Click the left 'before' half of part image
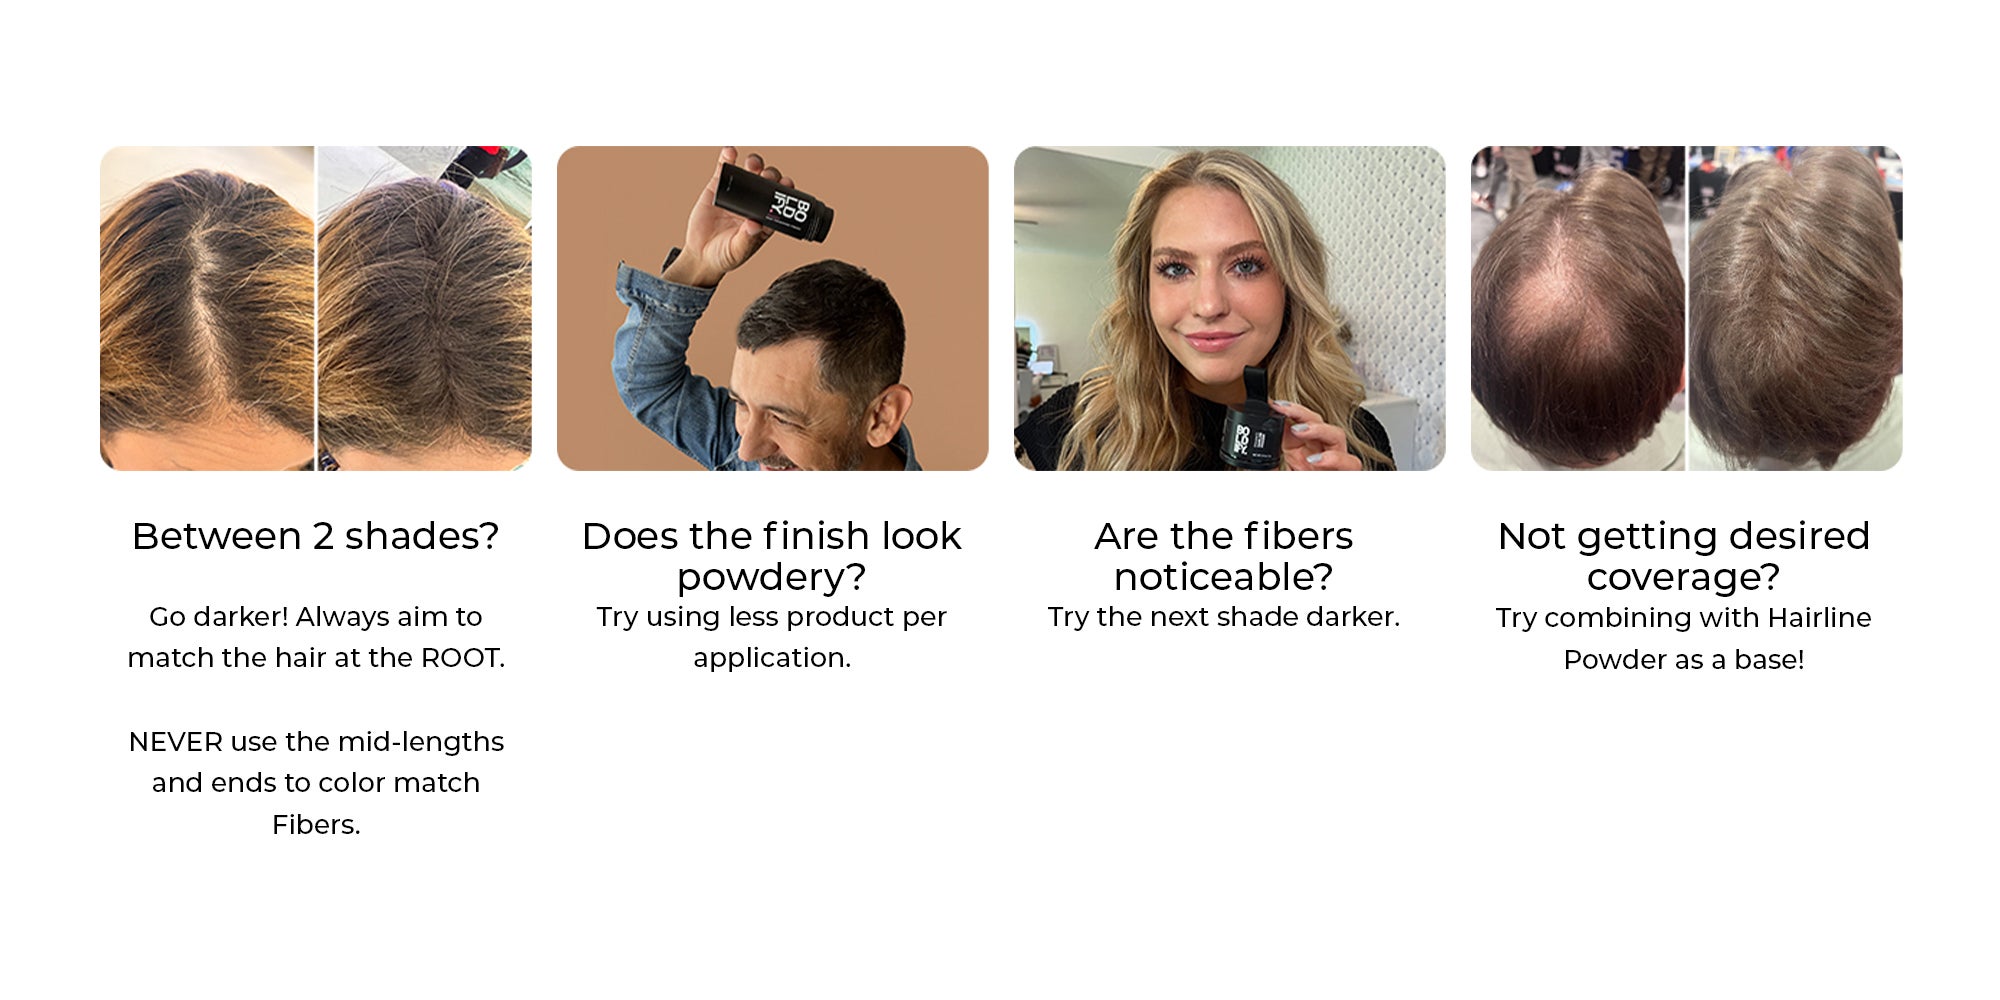Viewport: 2000px width, 1000px height. [x=207, y=308]
